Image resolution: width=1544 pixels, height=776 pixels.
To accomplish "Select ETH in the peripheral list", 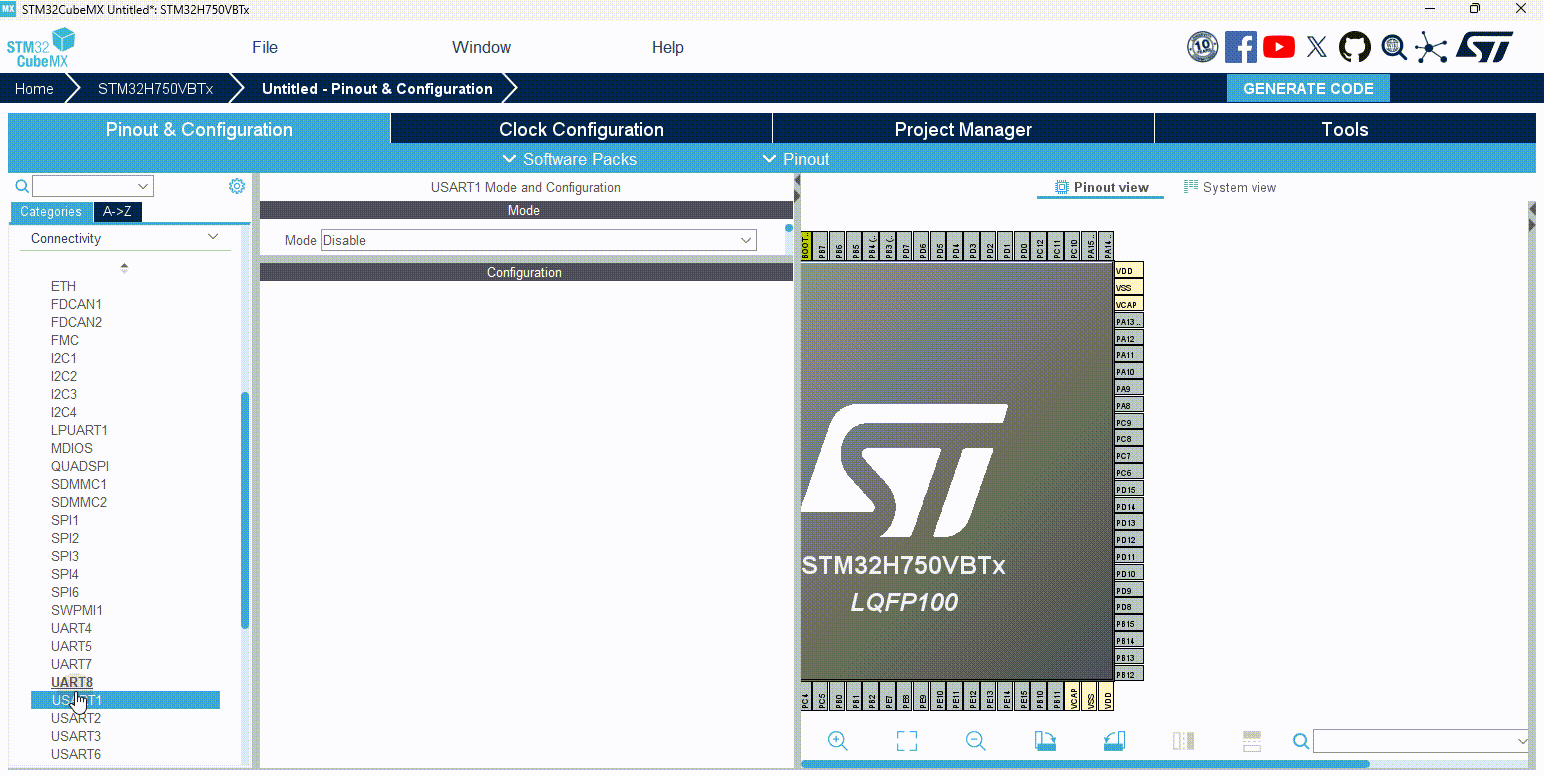I will point(63,286).
